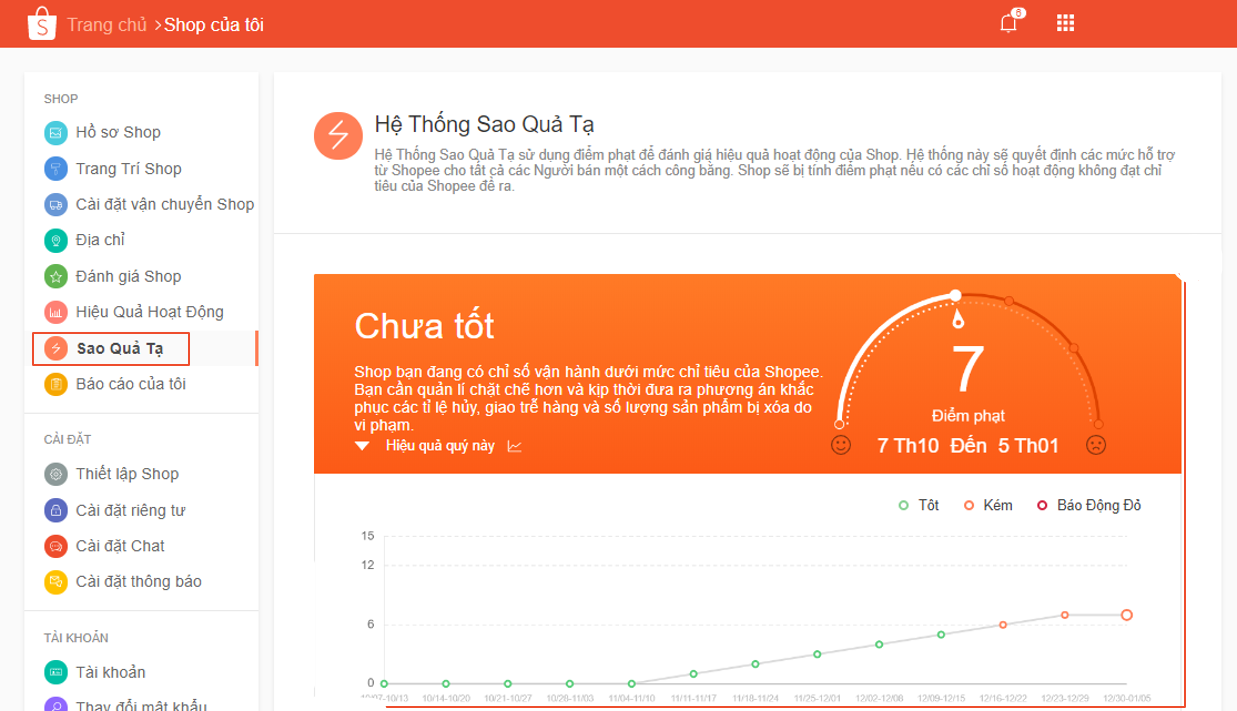Click the small chart icon beside Hiệu quả quý này

coord(515,446)
